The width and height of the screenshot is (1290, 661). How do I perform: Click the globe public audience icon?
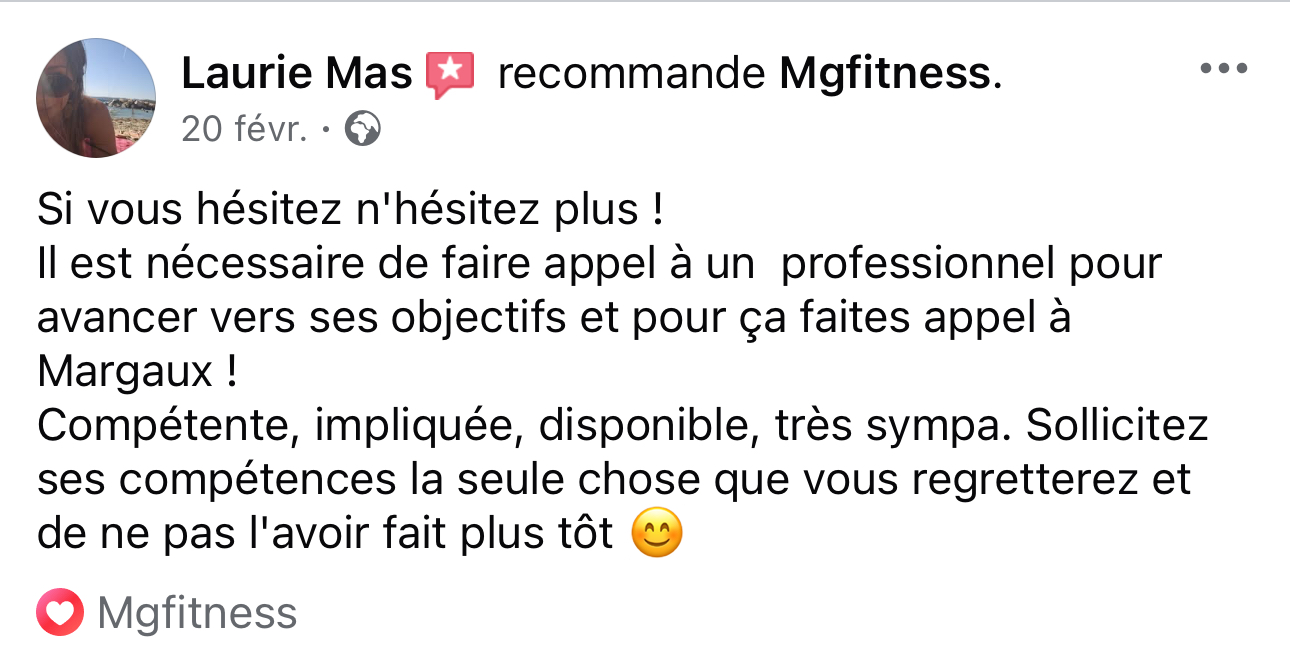point(362,129)
